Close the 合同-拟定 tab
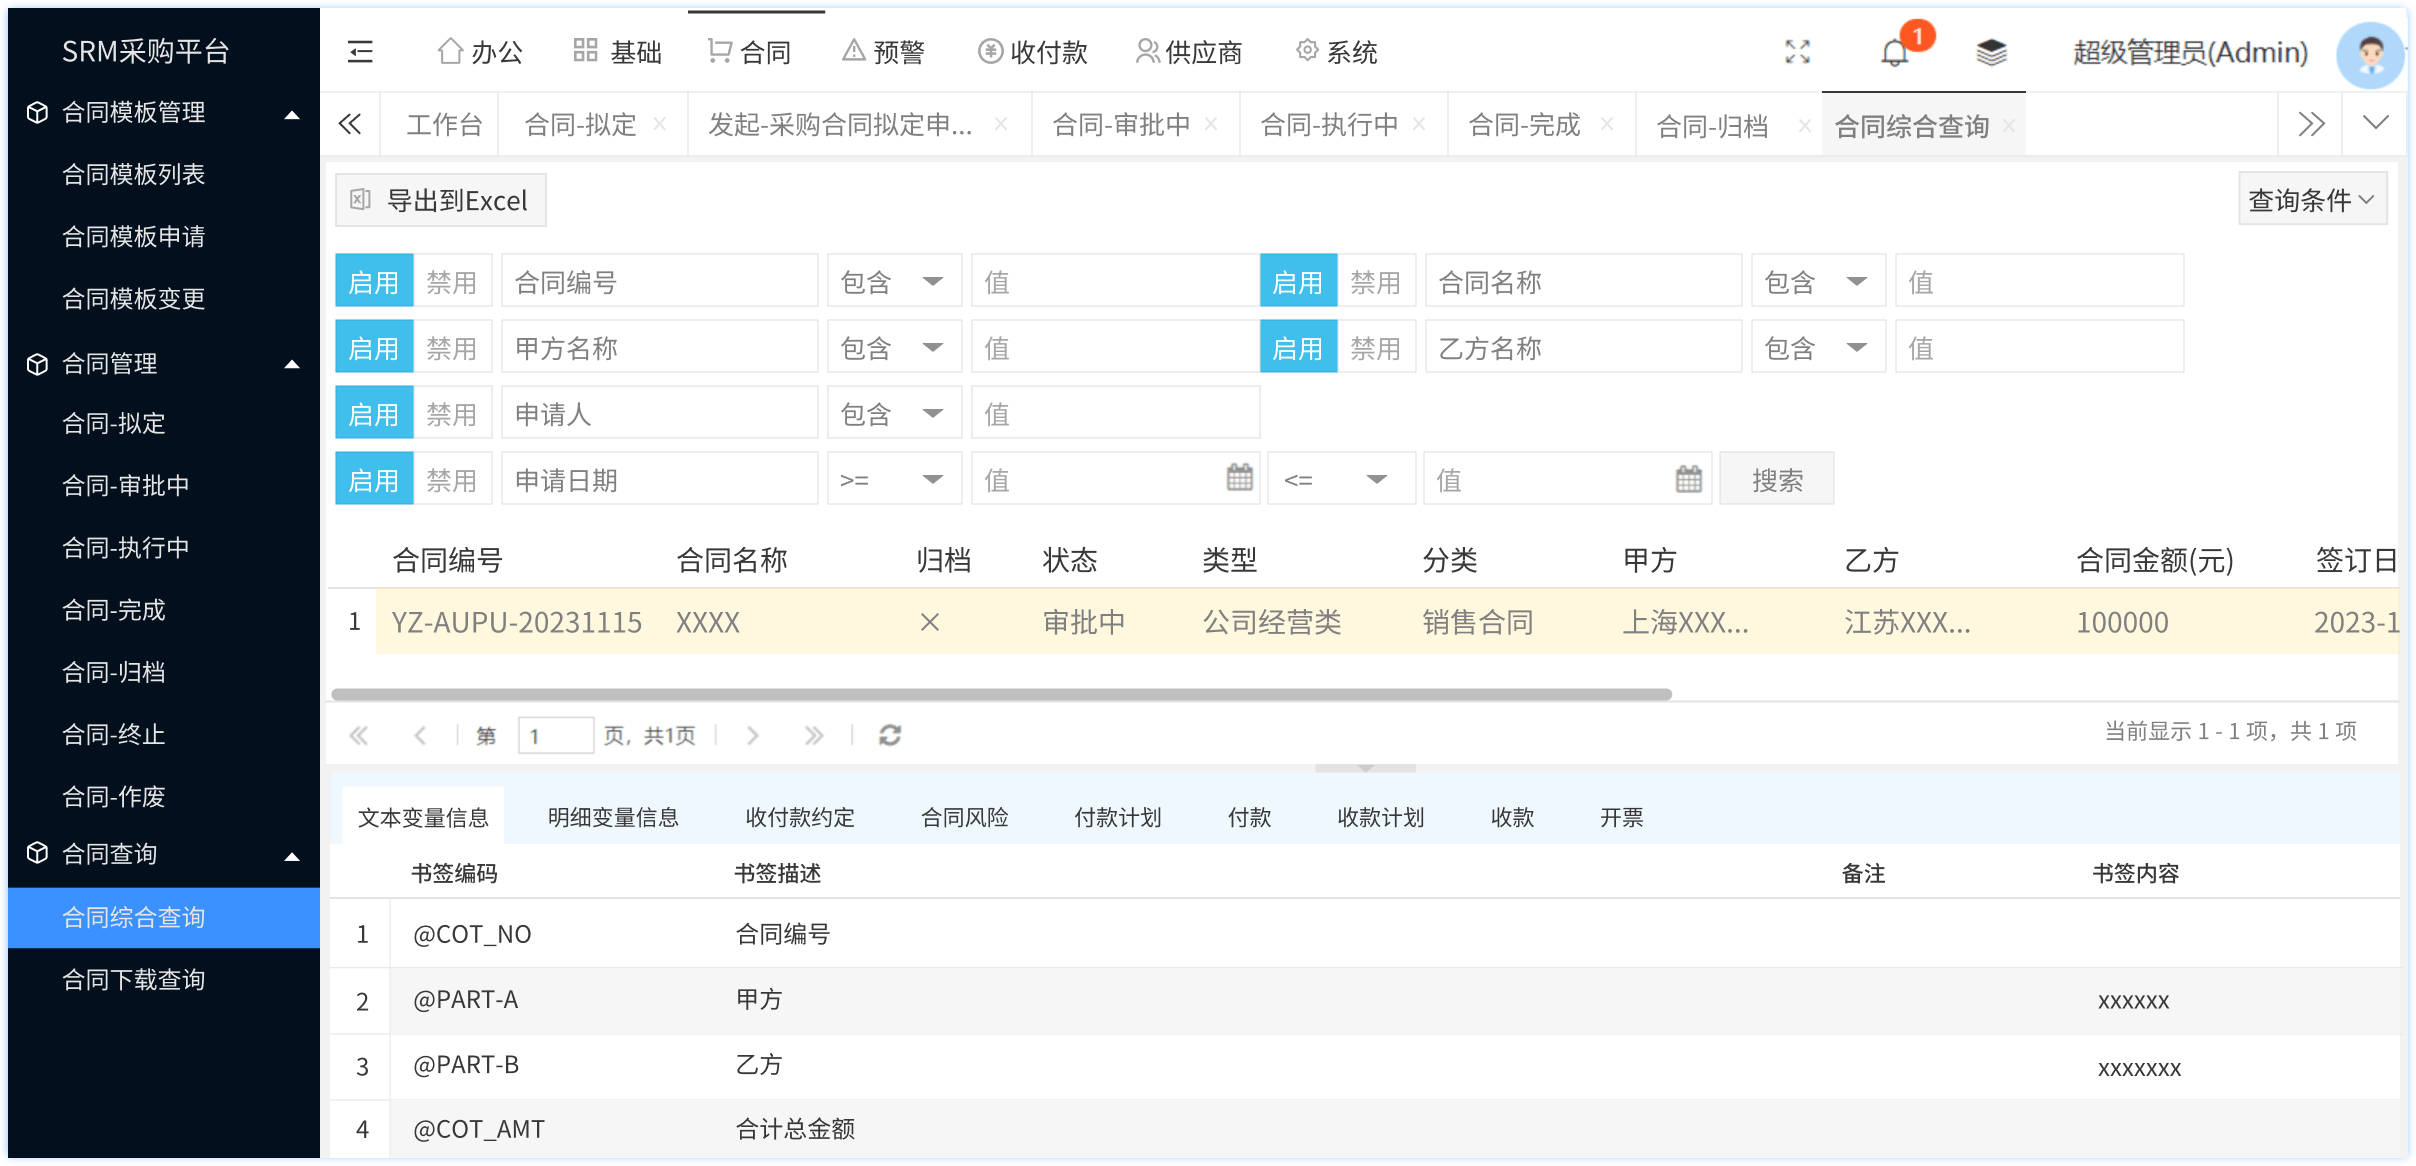2416x1166 pixels. click(660, 124)
